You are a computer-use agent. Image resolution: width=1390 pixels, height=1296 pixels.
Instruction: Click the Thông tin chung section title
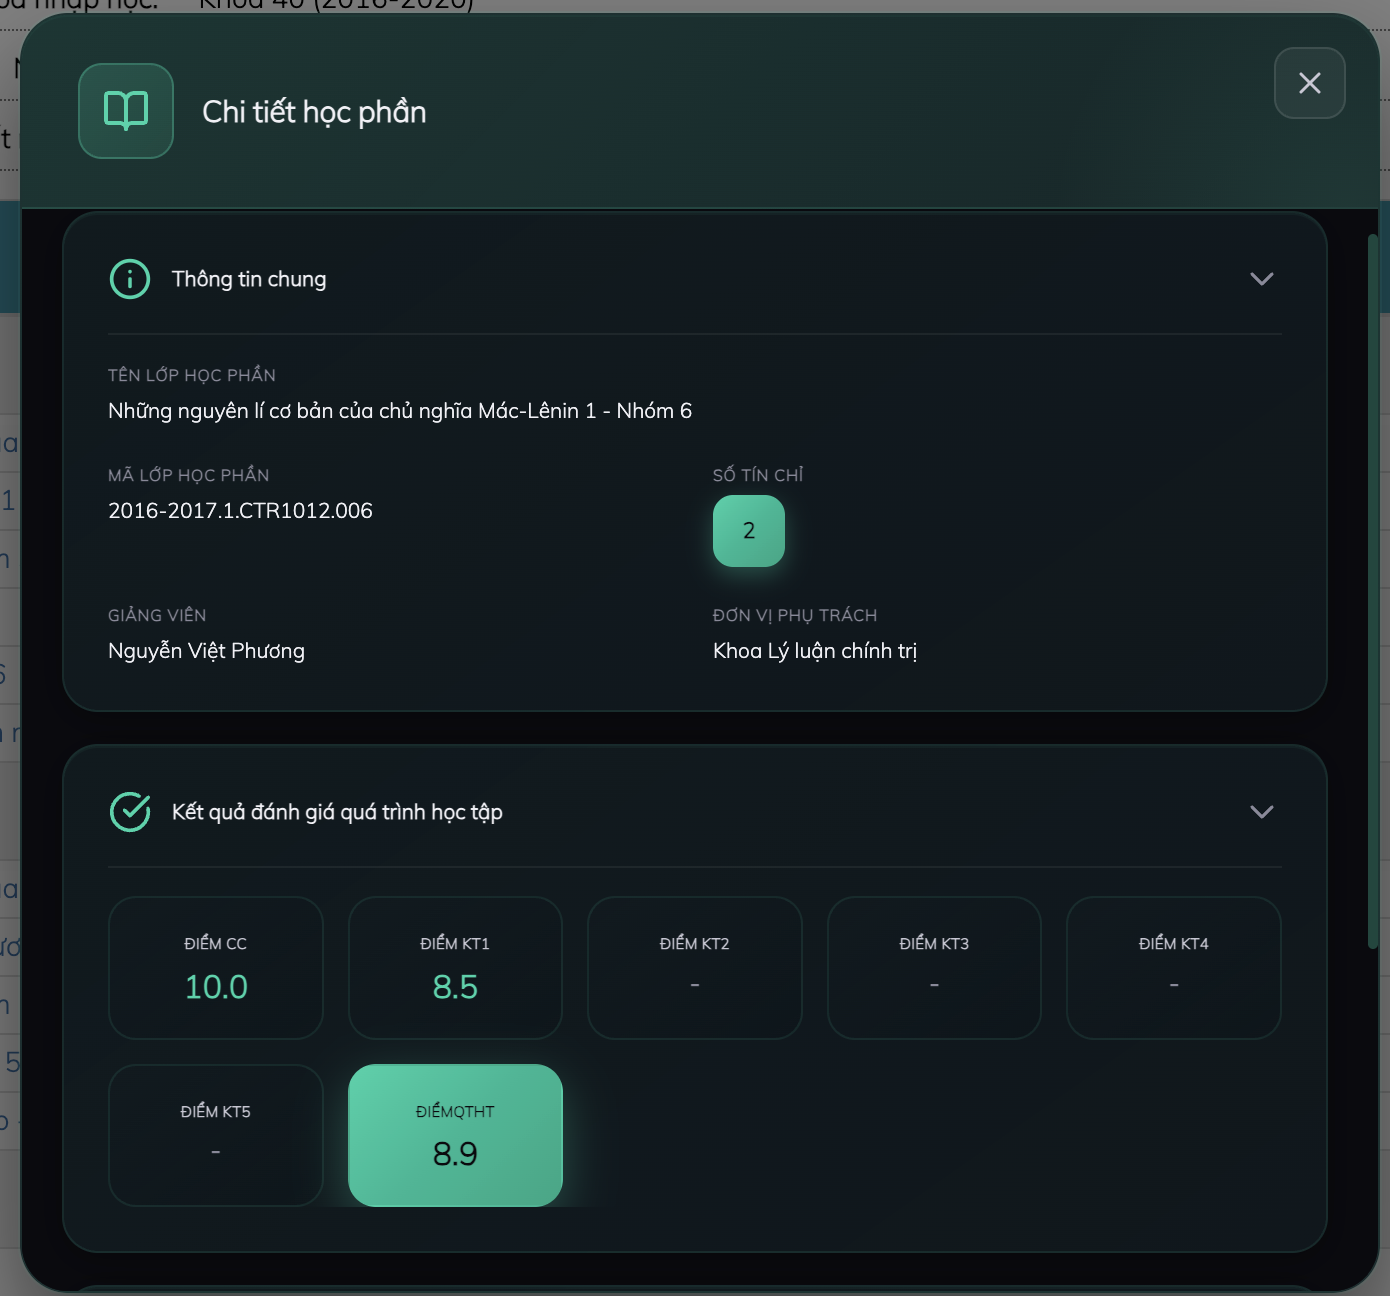point(249,279)
